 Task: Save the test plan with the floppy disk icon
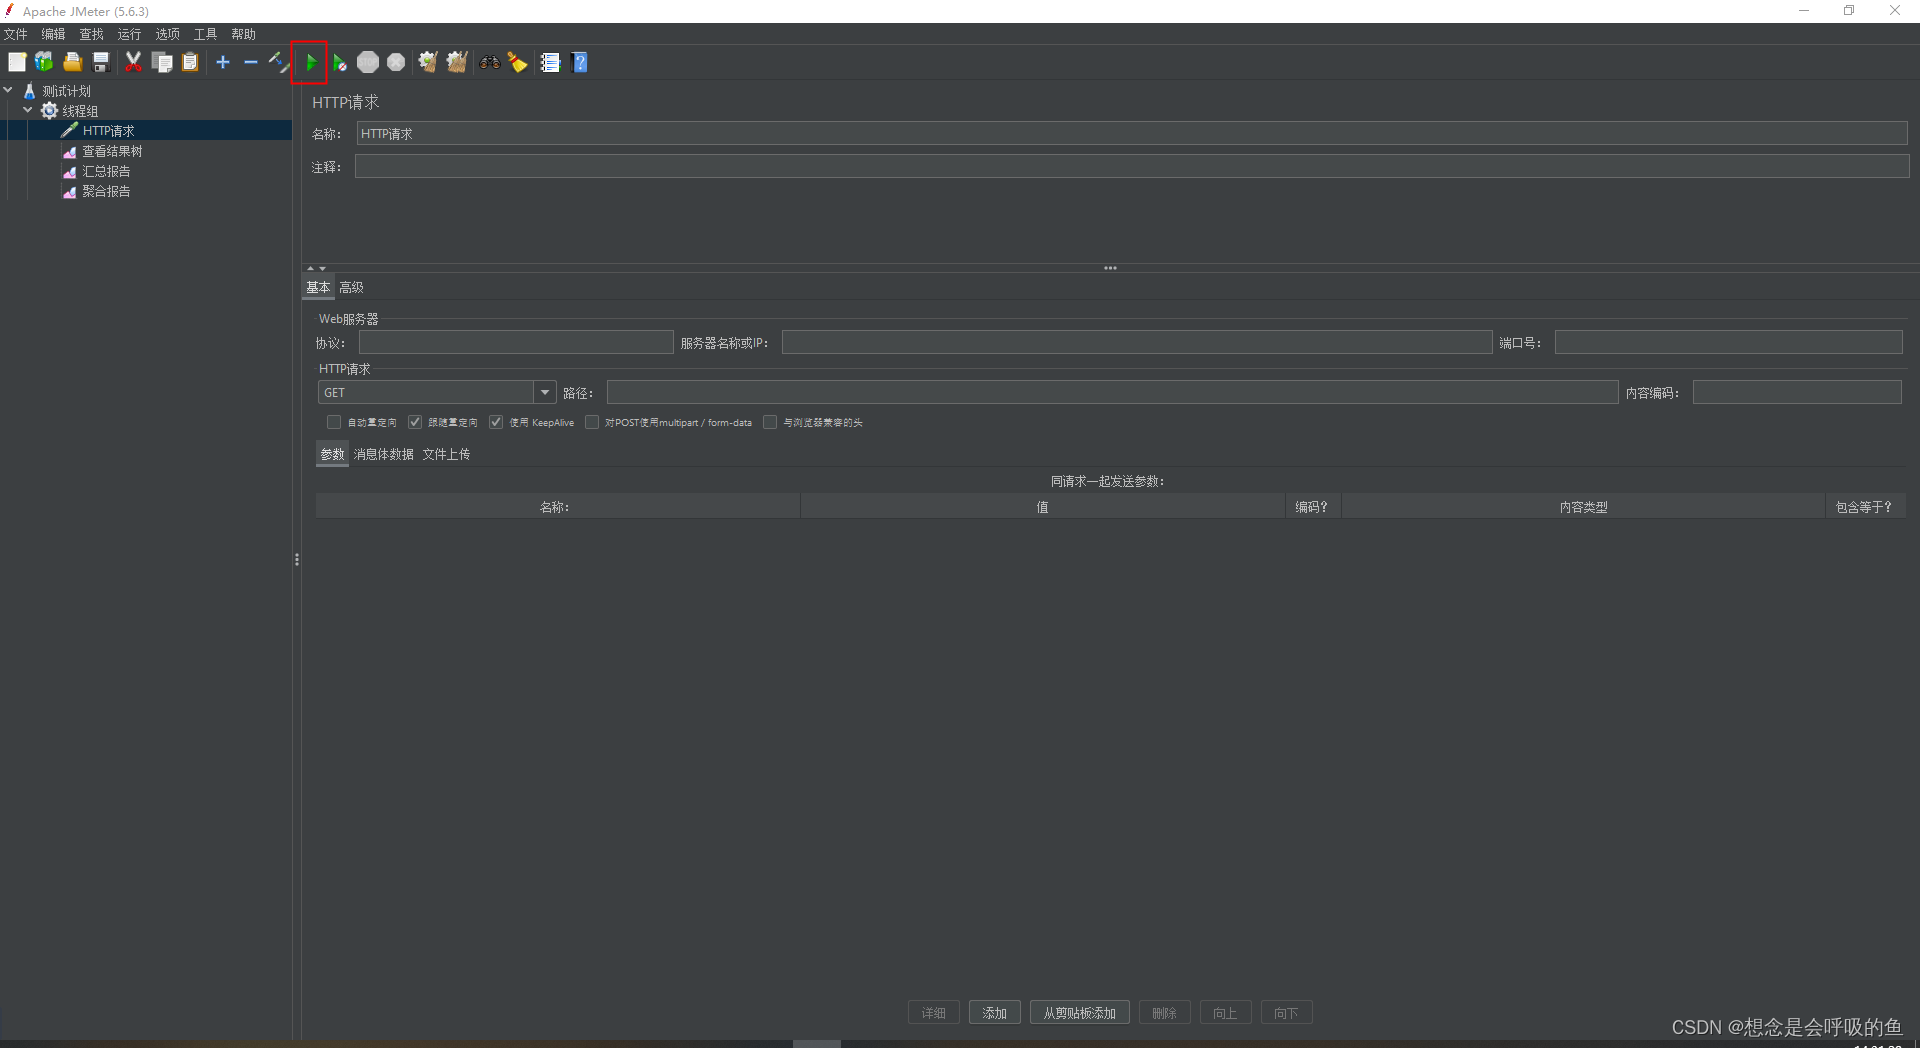click(x=100, y=62)
